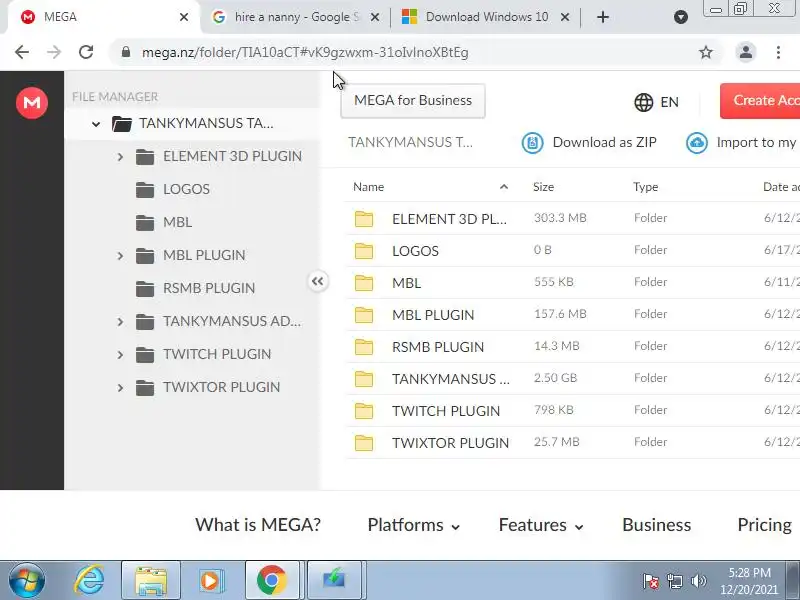This screenshot has width=800, height=600.
Task: Click the volume speaker tray icon
Action: coord(698,581)
